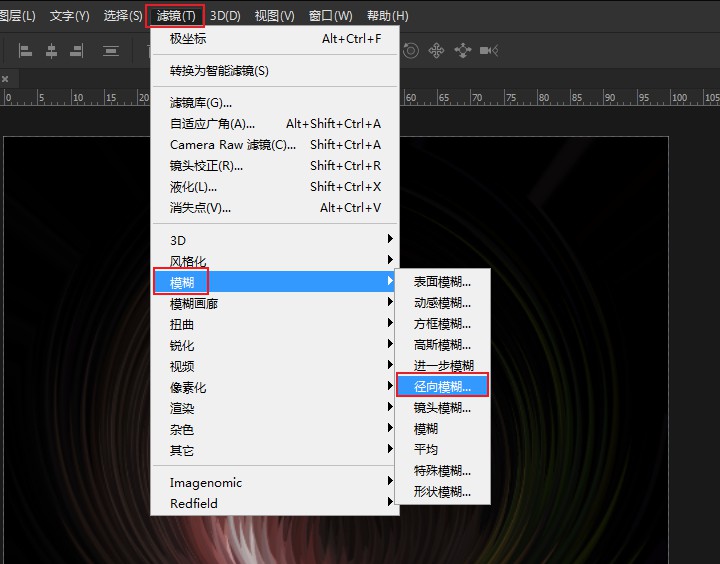Choose 特殊模糊... smart blur
The image size is (720, 564).
tap(443, 471)
